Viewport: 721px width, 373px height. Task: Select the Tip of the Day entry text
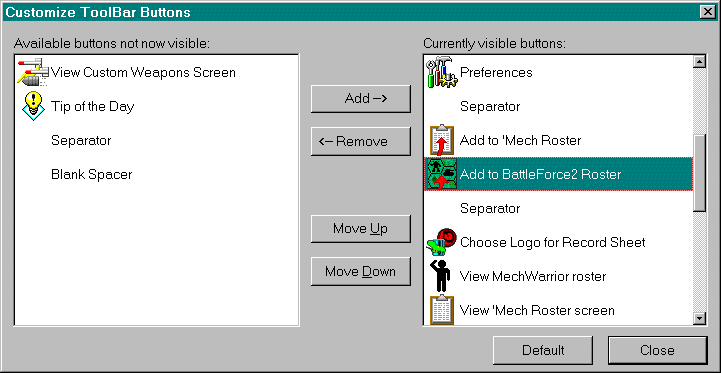[x=92, y=107]
